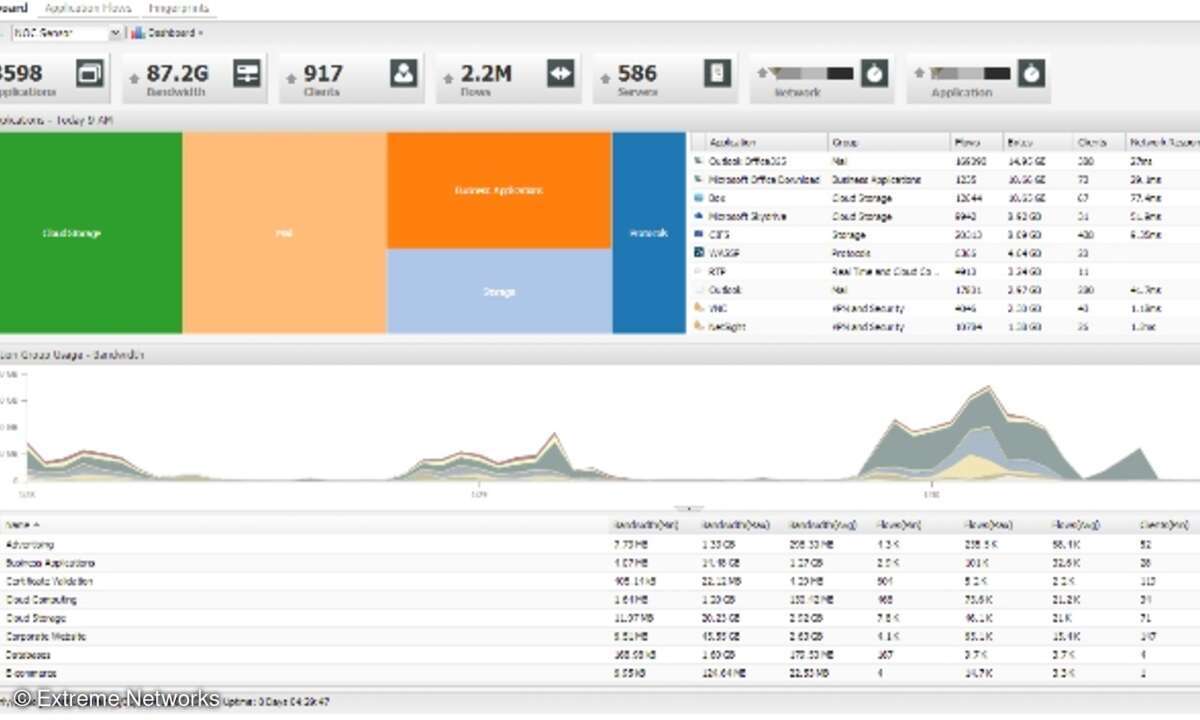
Task: Switch to the Application Flows tab
Action: tap(89, 8)
